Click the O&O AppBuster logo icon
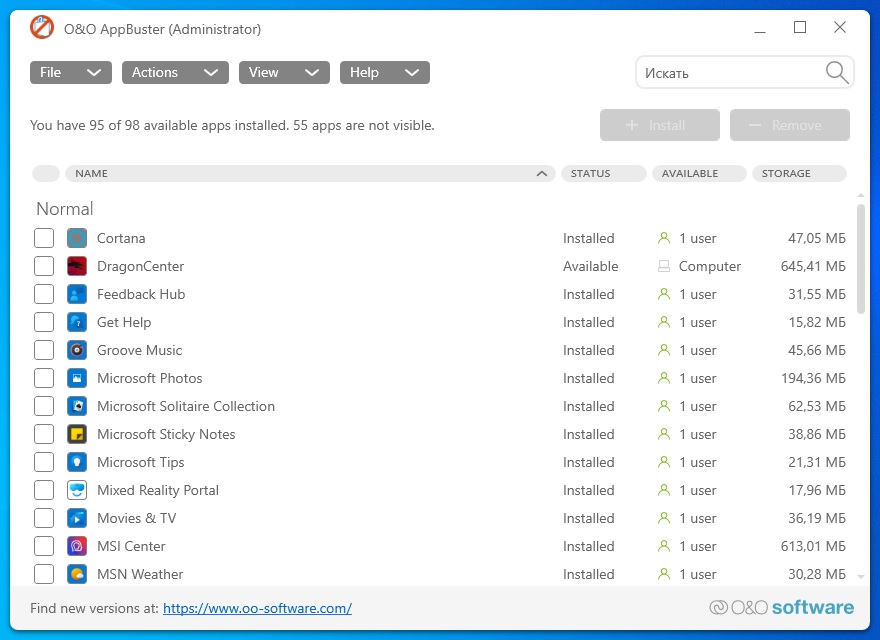880x640 pixels. pyautogui.click(x=42, y=28)
